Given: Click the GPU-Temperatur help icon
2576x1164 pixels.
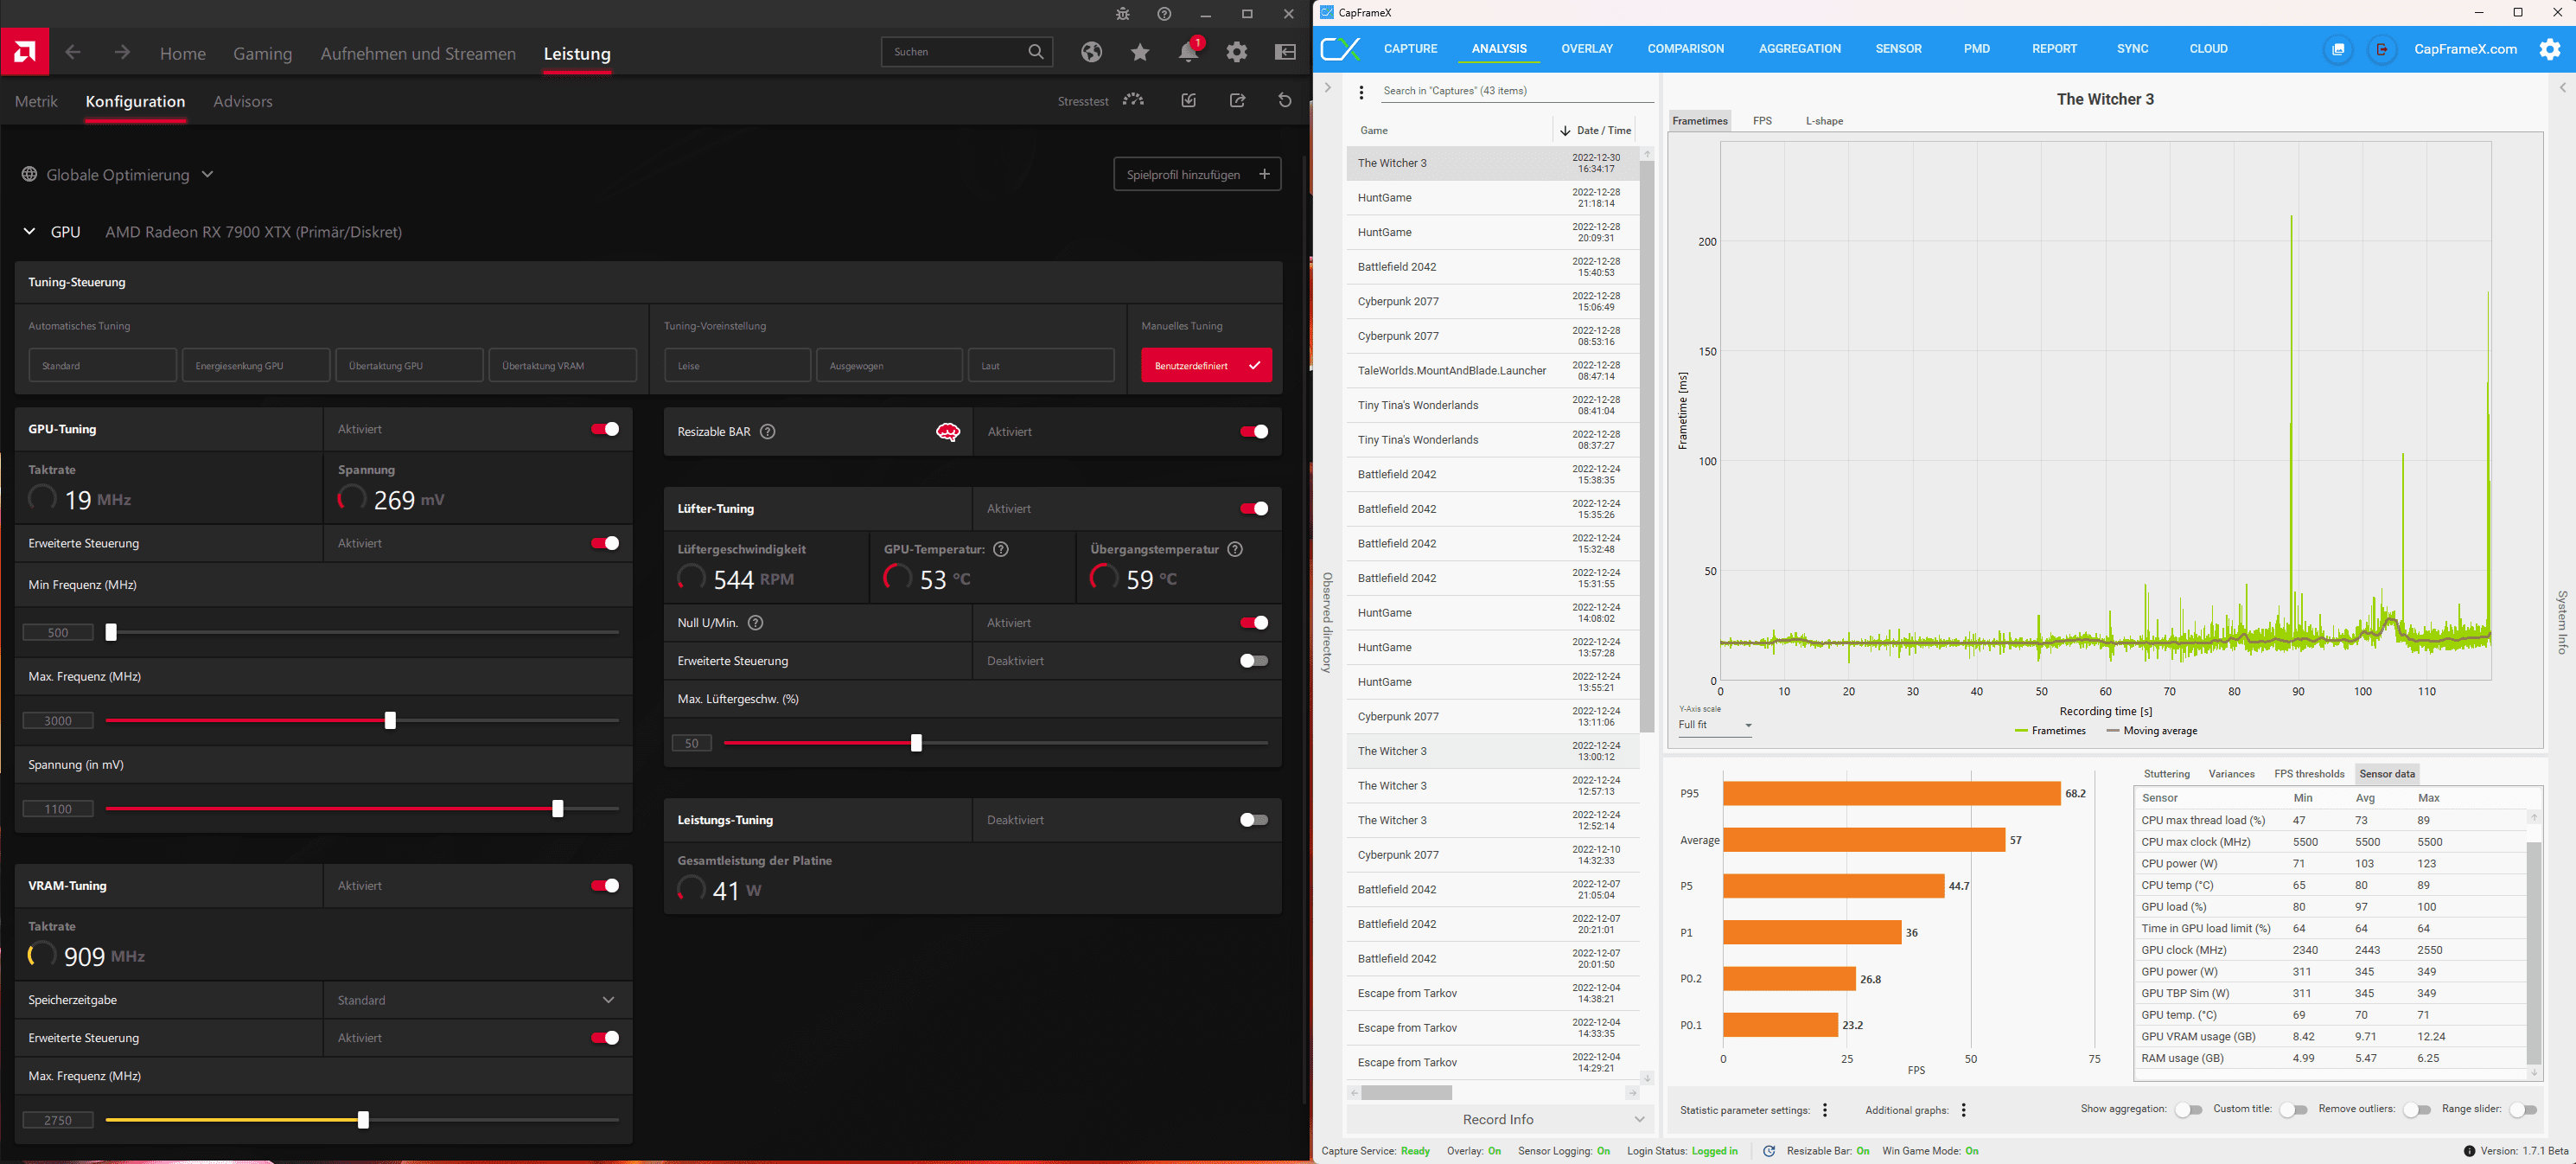Looking at the screenshot, I should [1001, 549].
